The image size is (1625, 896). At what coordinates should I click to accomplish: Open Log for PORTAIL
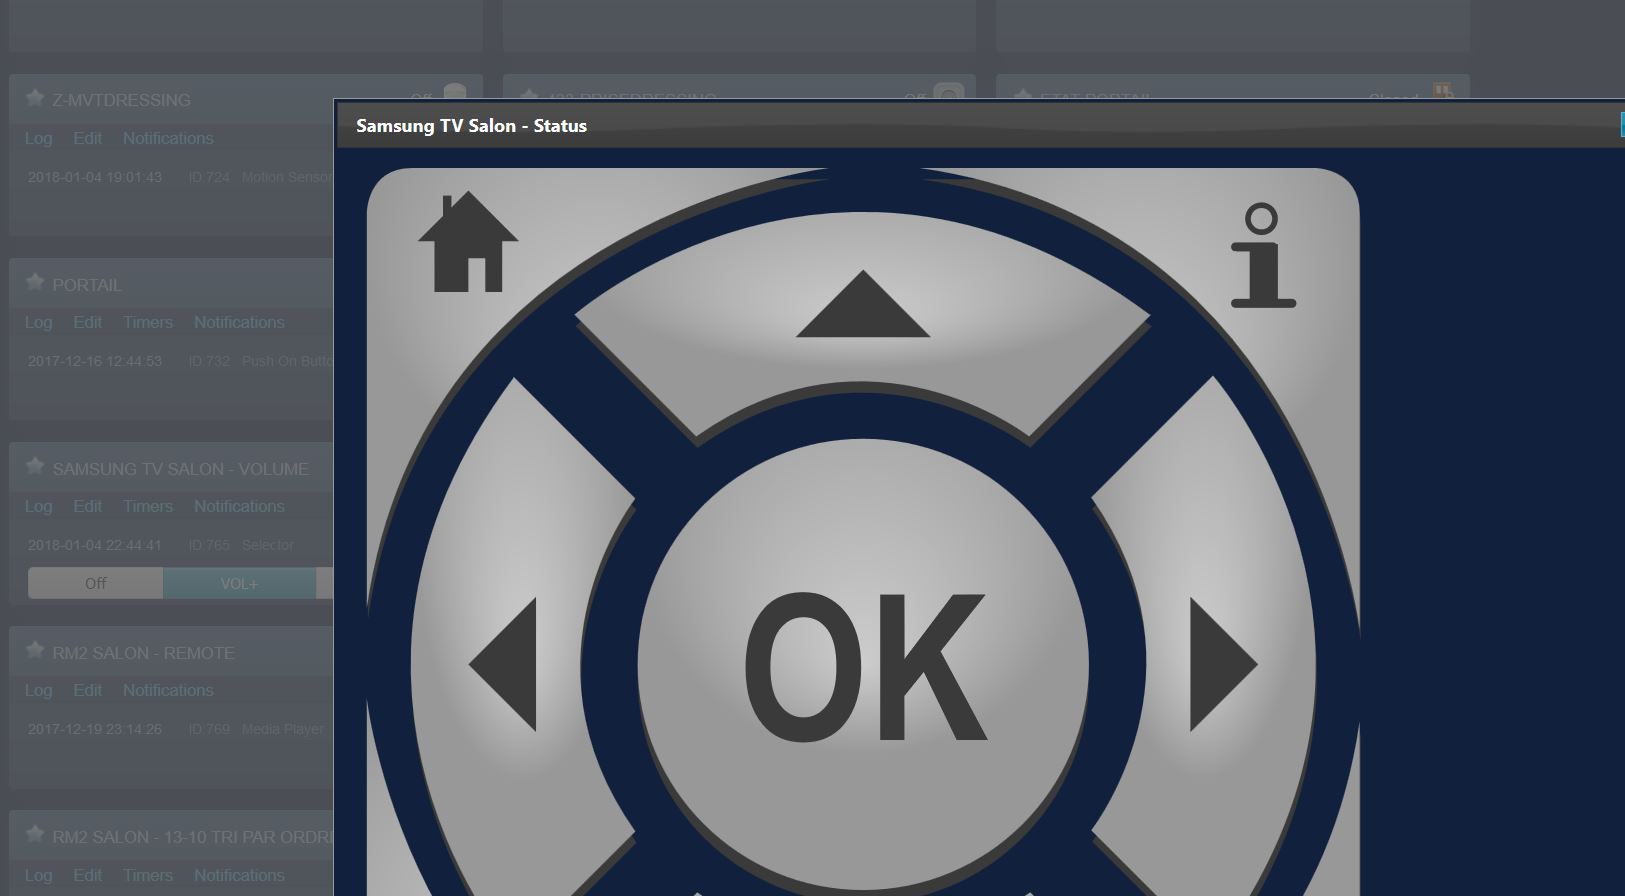pyautogui.click(x=38, y=322)
